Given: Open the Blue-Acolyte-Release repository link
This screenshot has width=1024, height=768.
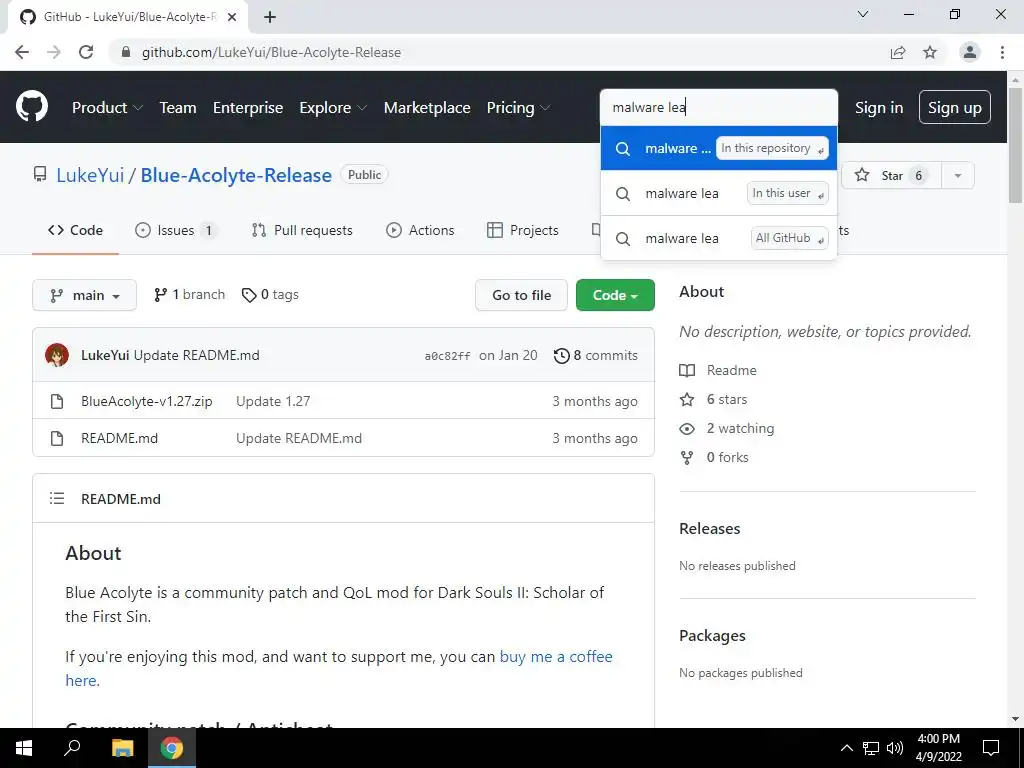Looking at the screenshot, I should [x=236, y=175].
